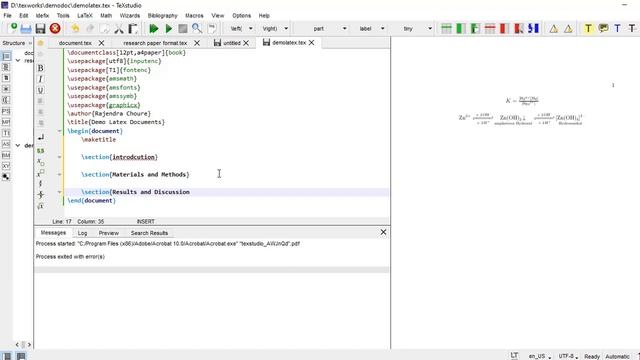
Task: Apply italic formatting with the I icon
Action: pos(40,79)
